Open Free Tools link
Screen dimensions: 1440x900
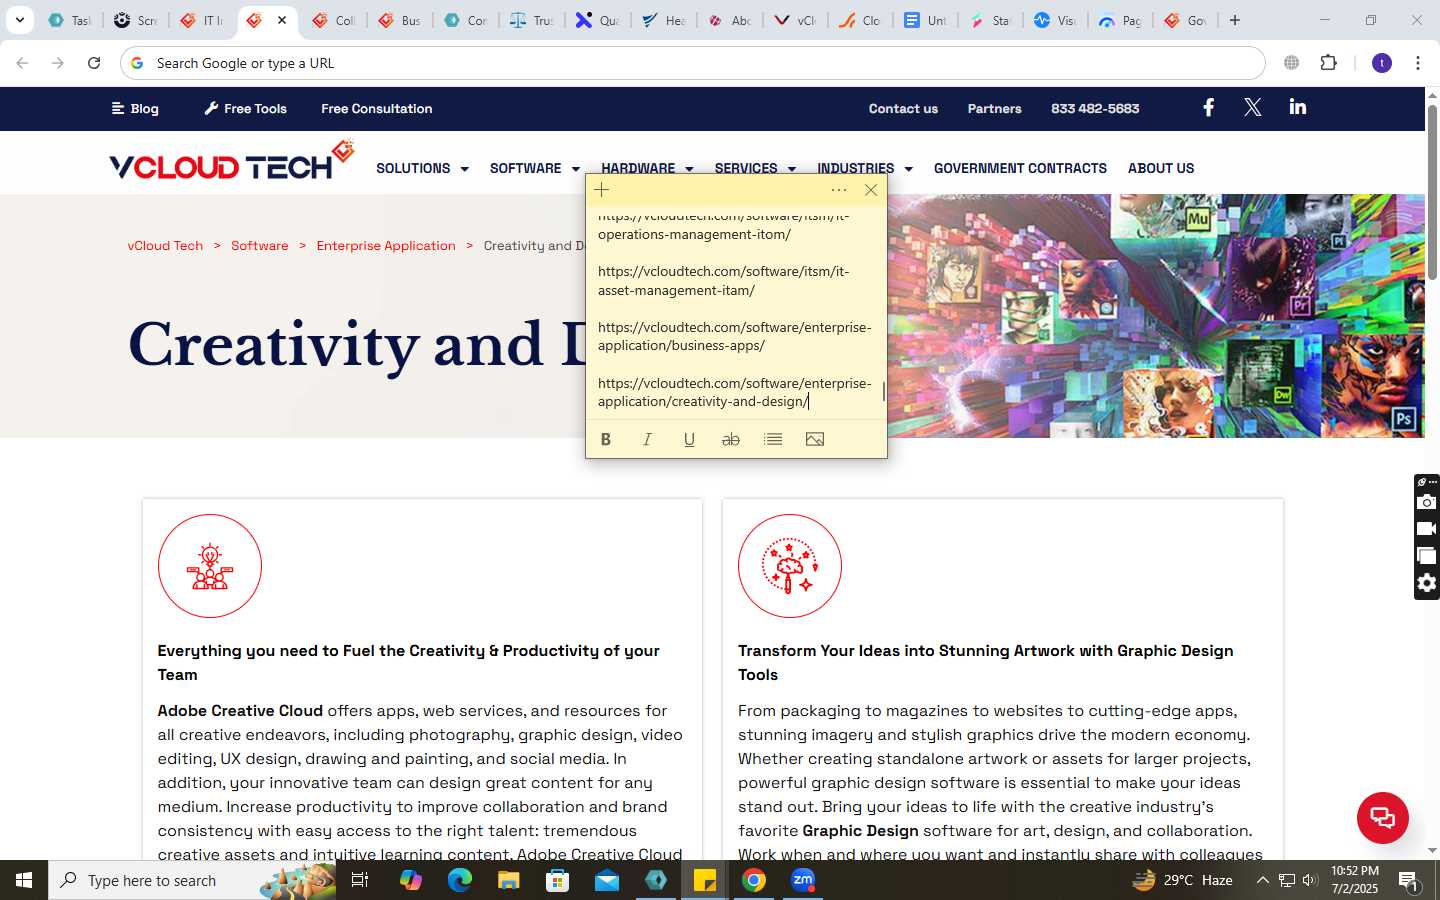tap(245, 108)
